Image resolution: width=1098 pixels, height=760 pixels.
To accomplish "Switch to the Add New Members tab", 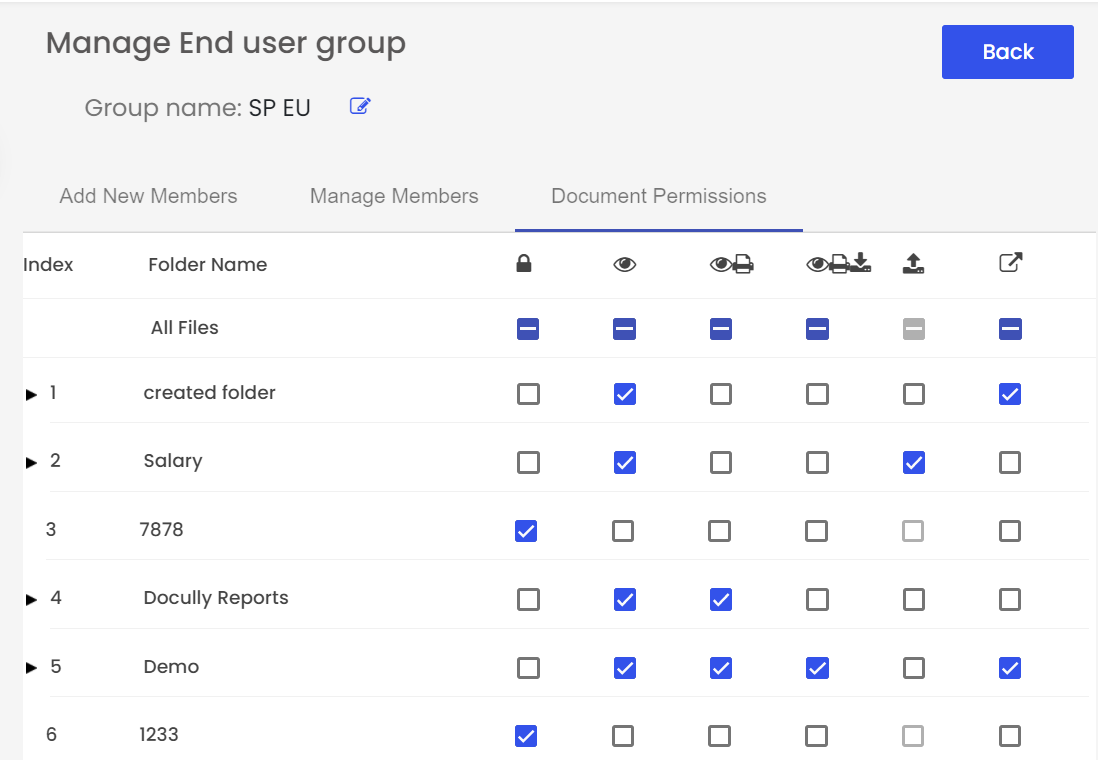I will [148, 196].
